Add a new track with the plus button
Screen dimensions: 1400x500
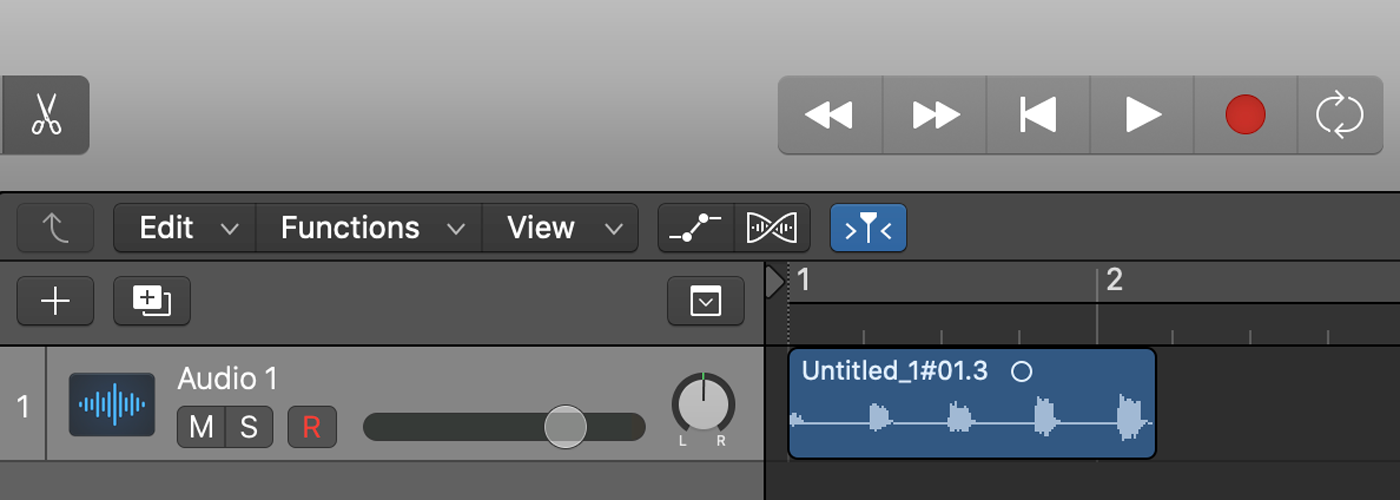pos(55,301)
